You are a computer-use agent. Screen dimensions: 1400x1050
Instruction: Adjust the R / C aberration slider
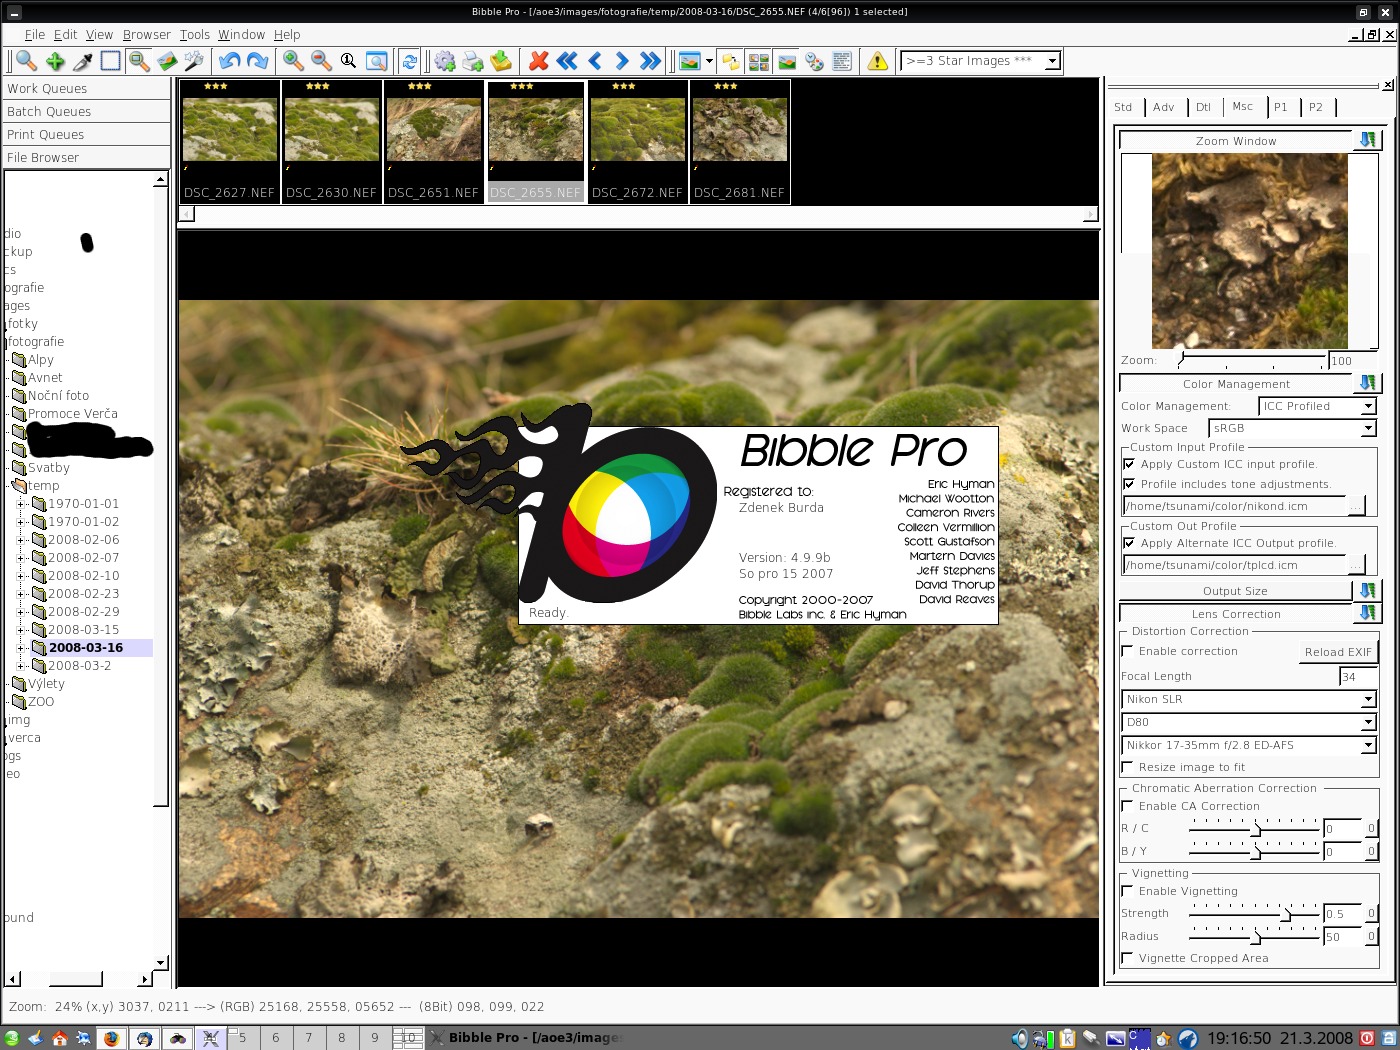(1254, 828)
